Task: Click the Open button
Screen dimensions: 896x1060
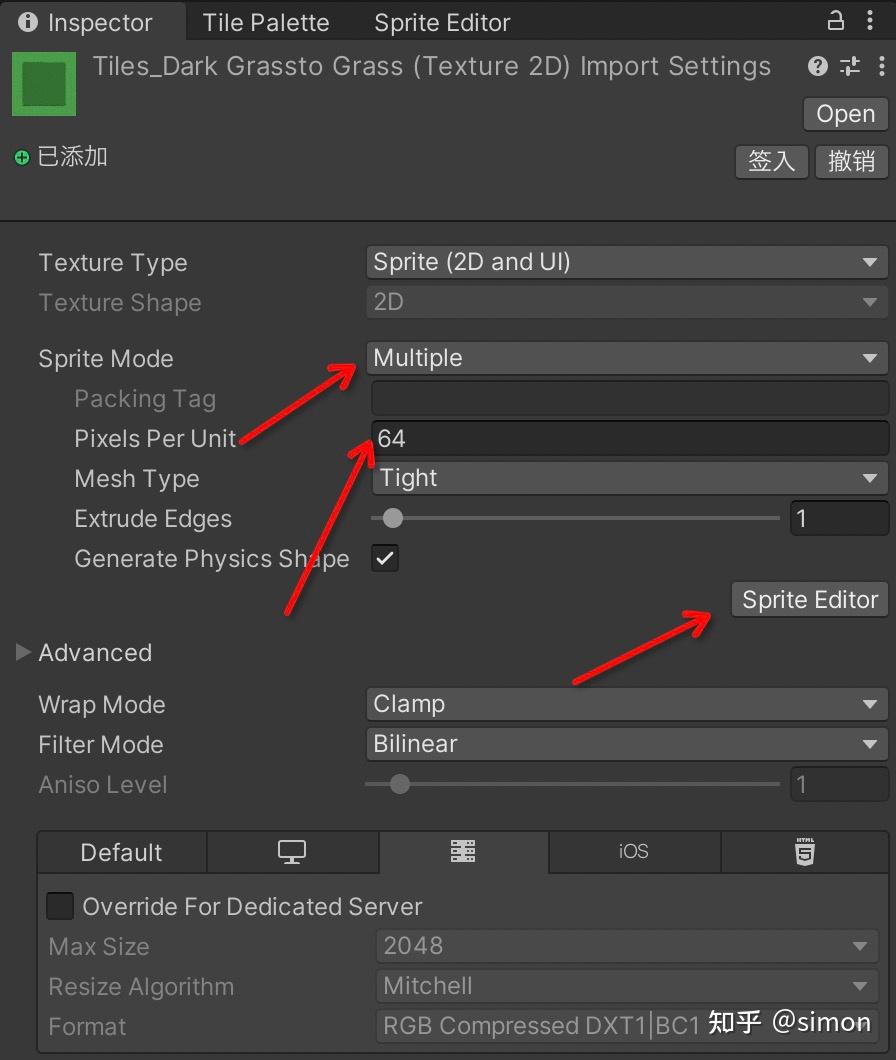Action: click(844, 114)
